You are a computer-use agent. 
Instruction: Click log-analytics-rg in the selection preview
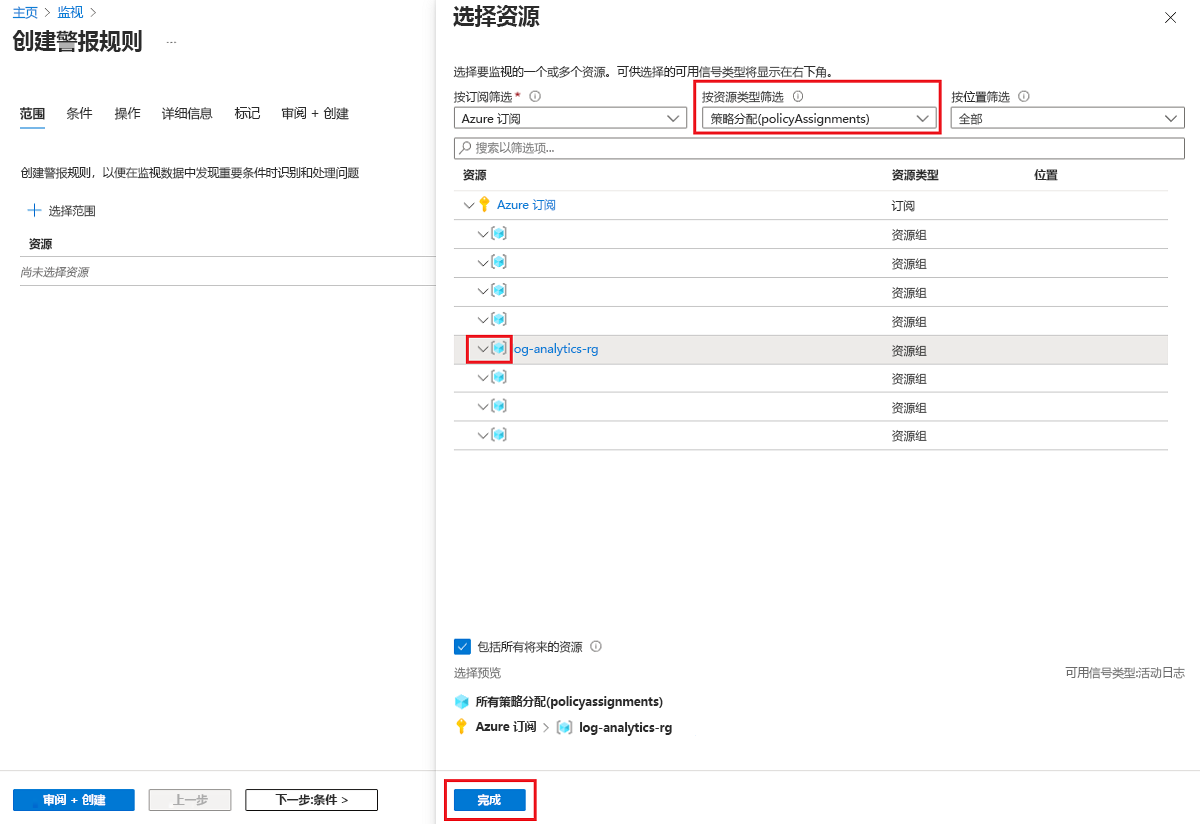[626, 727]
